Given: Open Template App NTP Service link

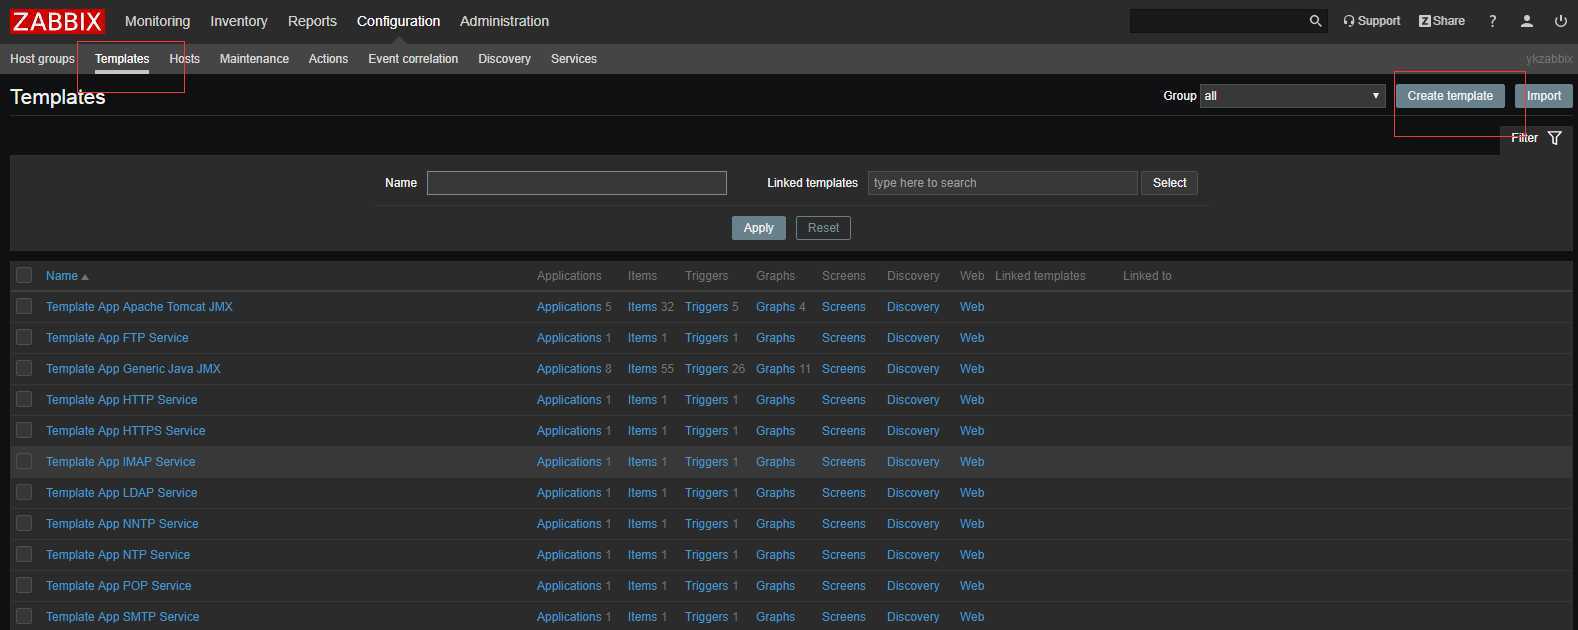Looking at the screenshot, I should [x=118, y=555].
